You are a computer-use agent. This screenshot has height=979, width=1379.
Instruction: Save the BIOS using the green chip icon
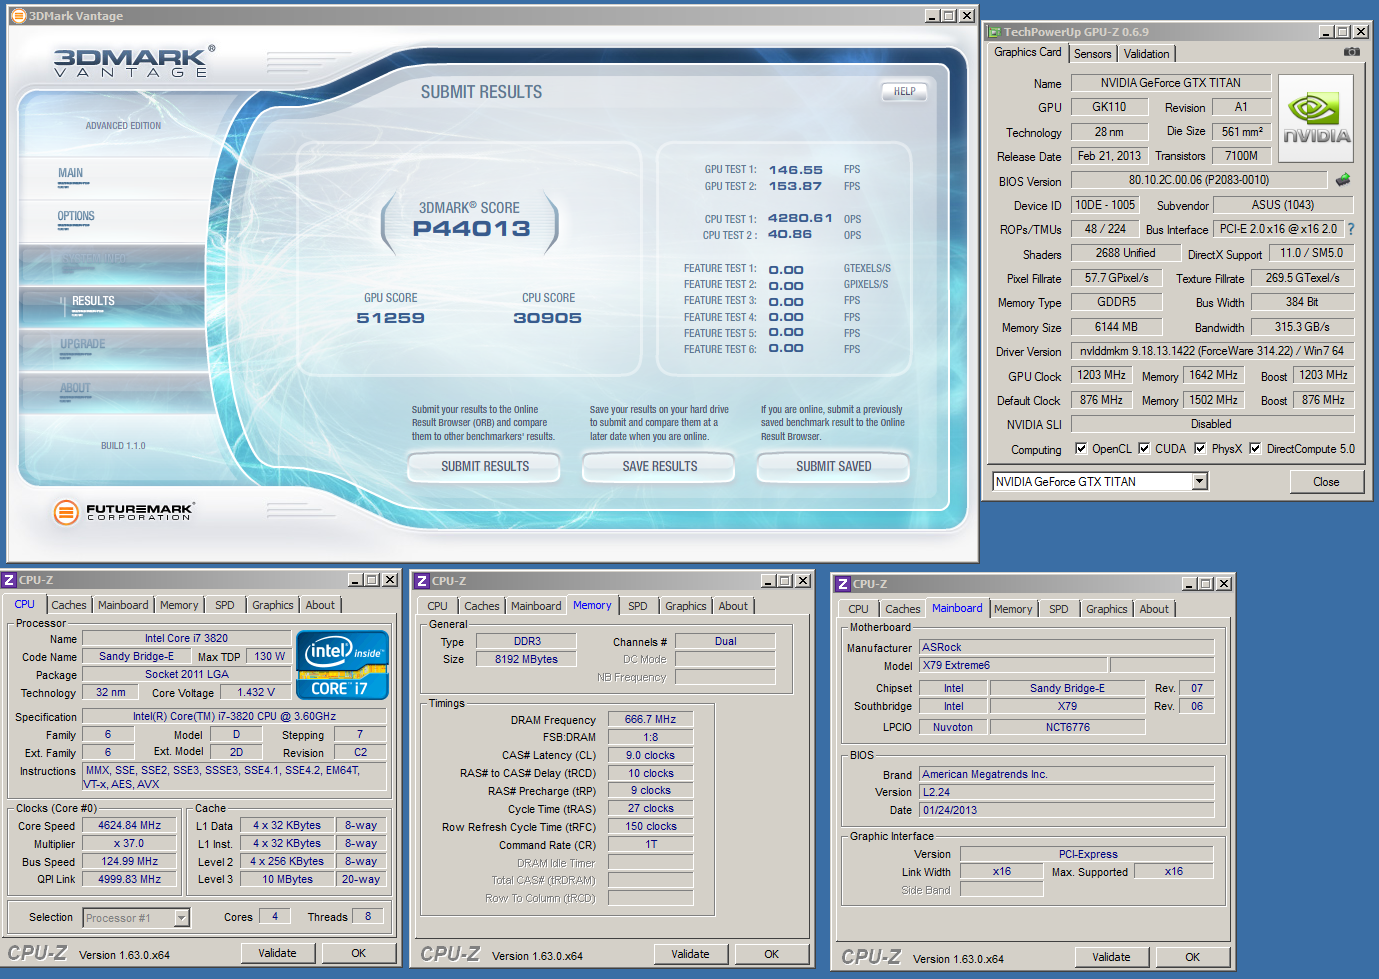(1343, 180)
